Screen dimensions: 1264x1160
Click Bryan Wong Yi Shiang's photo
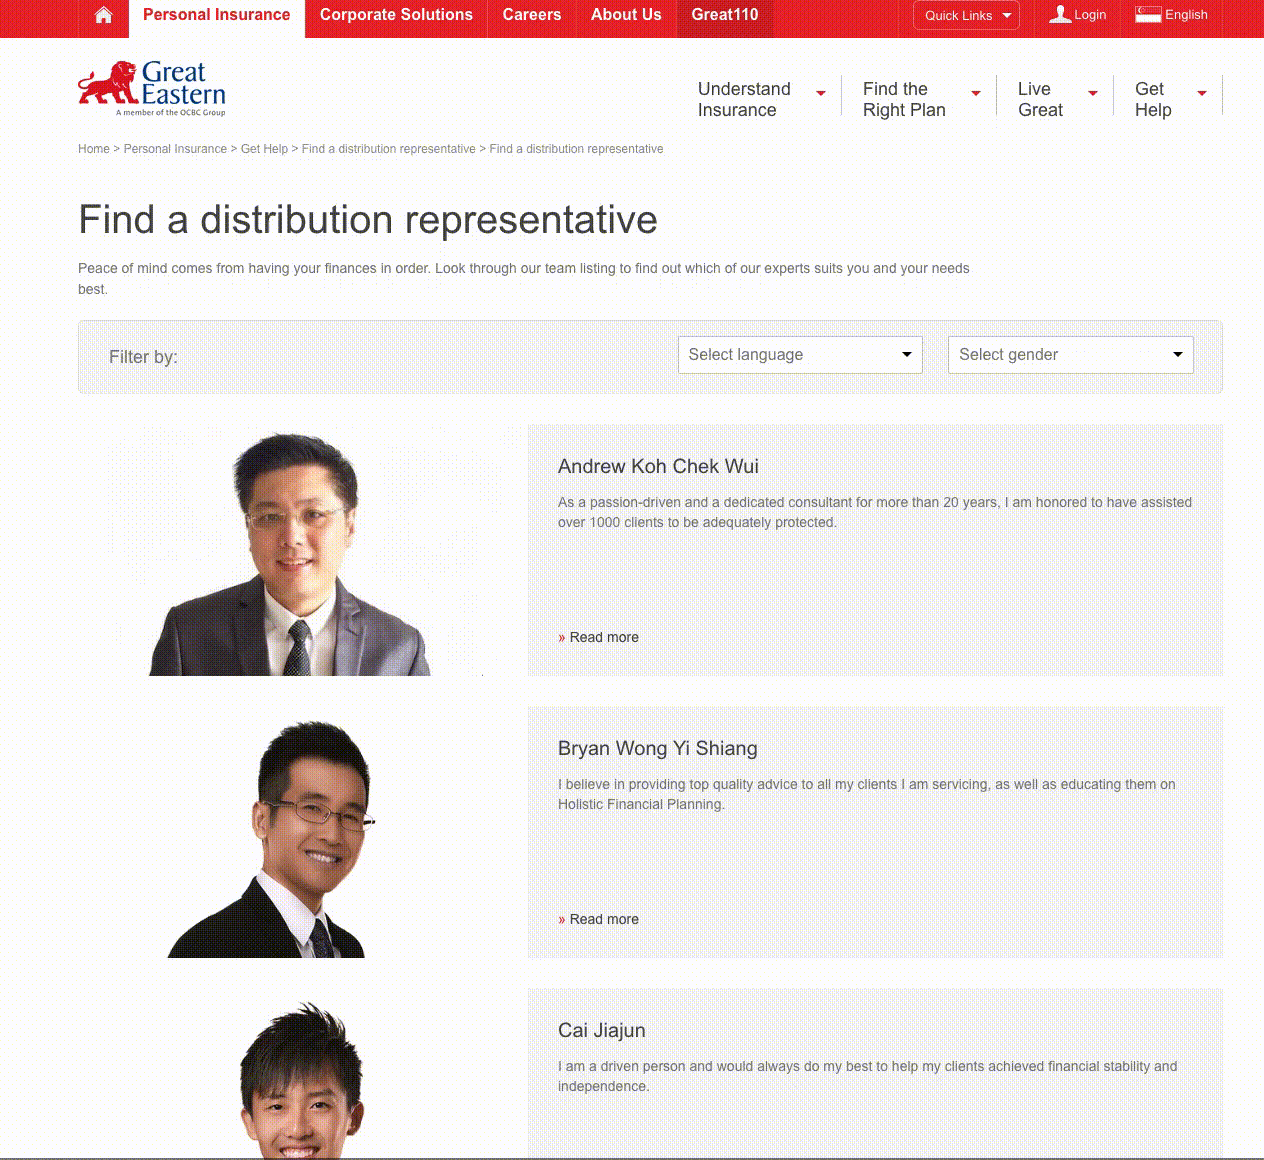(272, 838)
